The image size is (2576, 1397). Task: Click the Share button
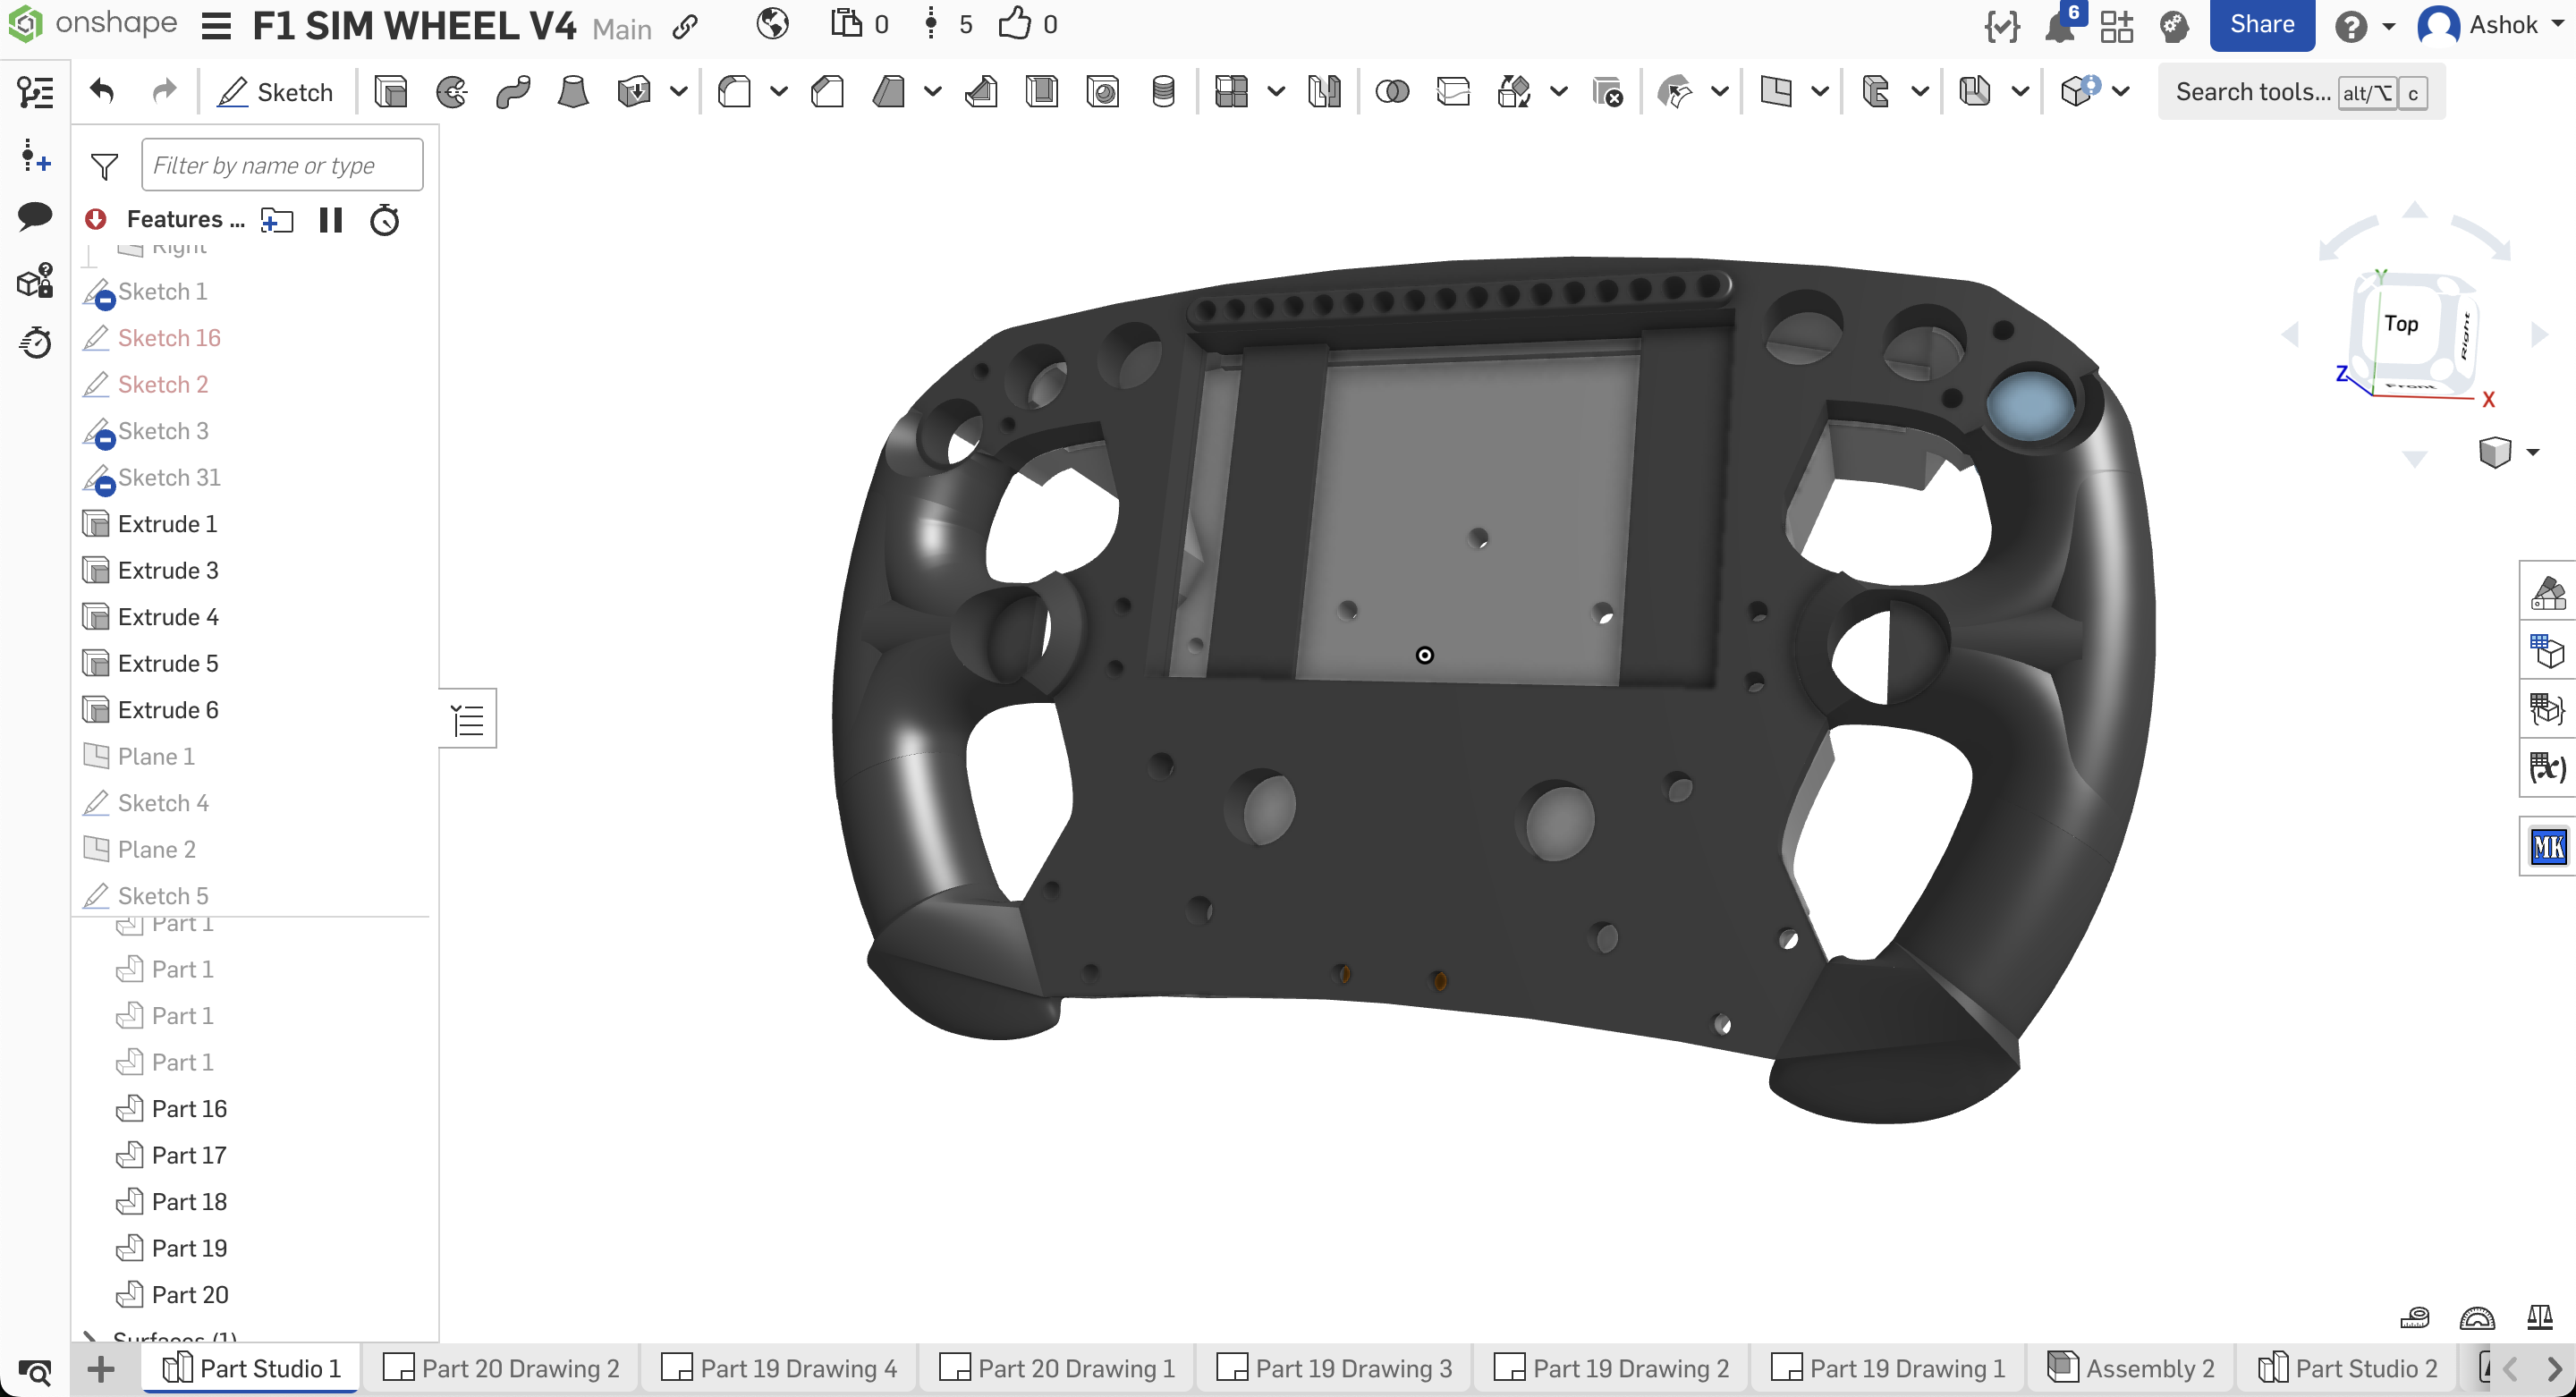coord(2261,25)
